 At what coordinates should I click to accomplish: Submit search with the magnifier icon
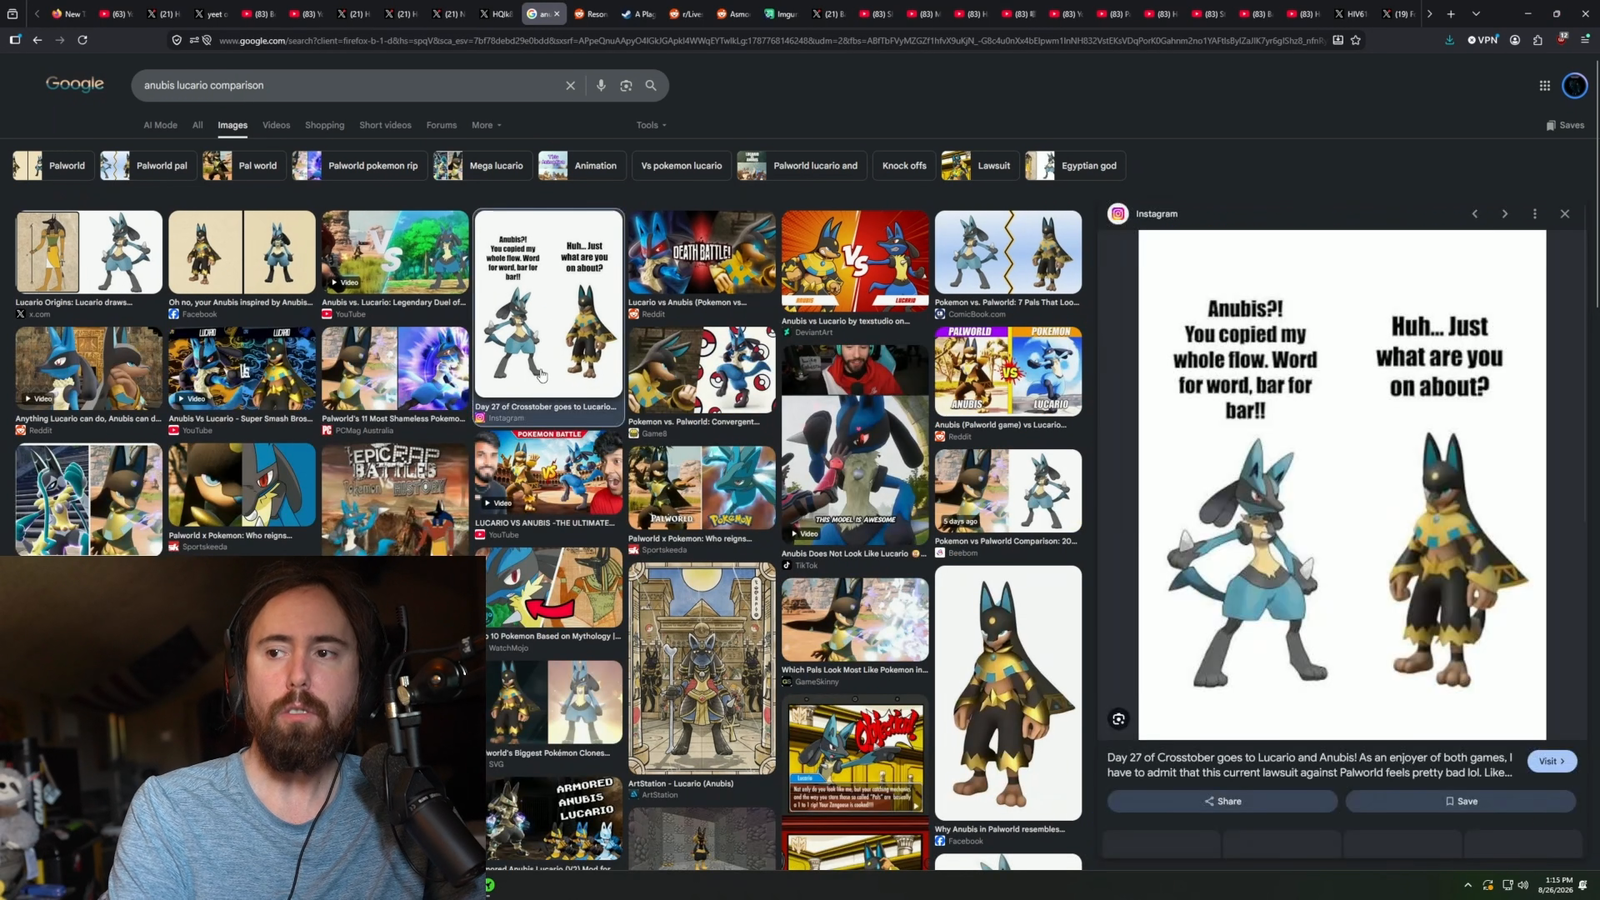(x=651, y=85)
